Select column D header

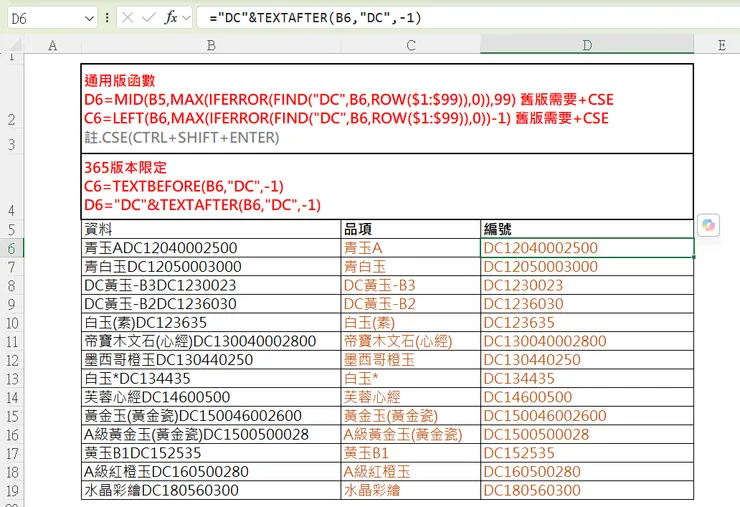pyautogui.click(x=587, y=45)
